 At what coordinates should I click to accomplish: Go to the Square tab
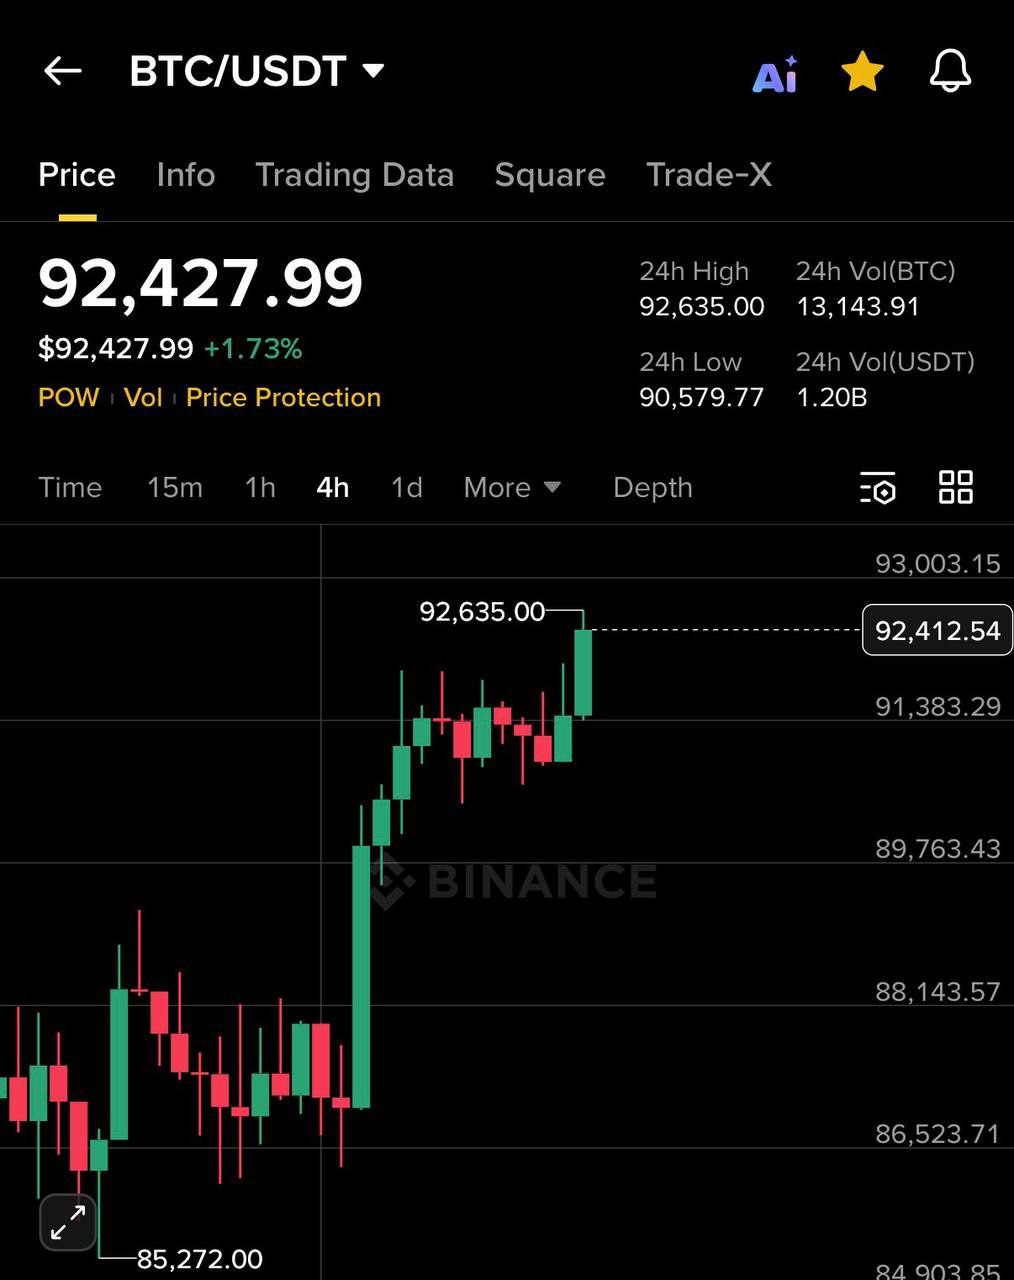pyautogui.click(x=550, y=175)
